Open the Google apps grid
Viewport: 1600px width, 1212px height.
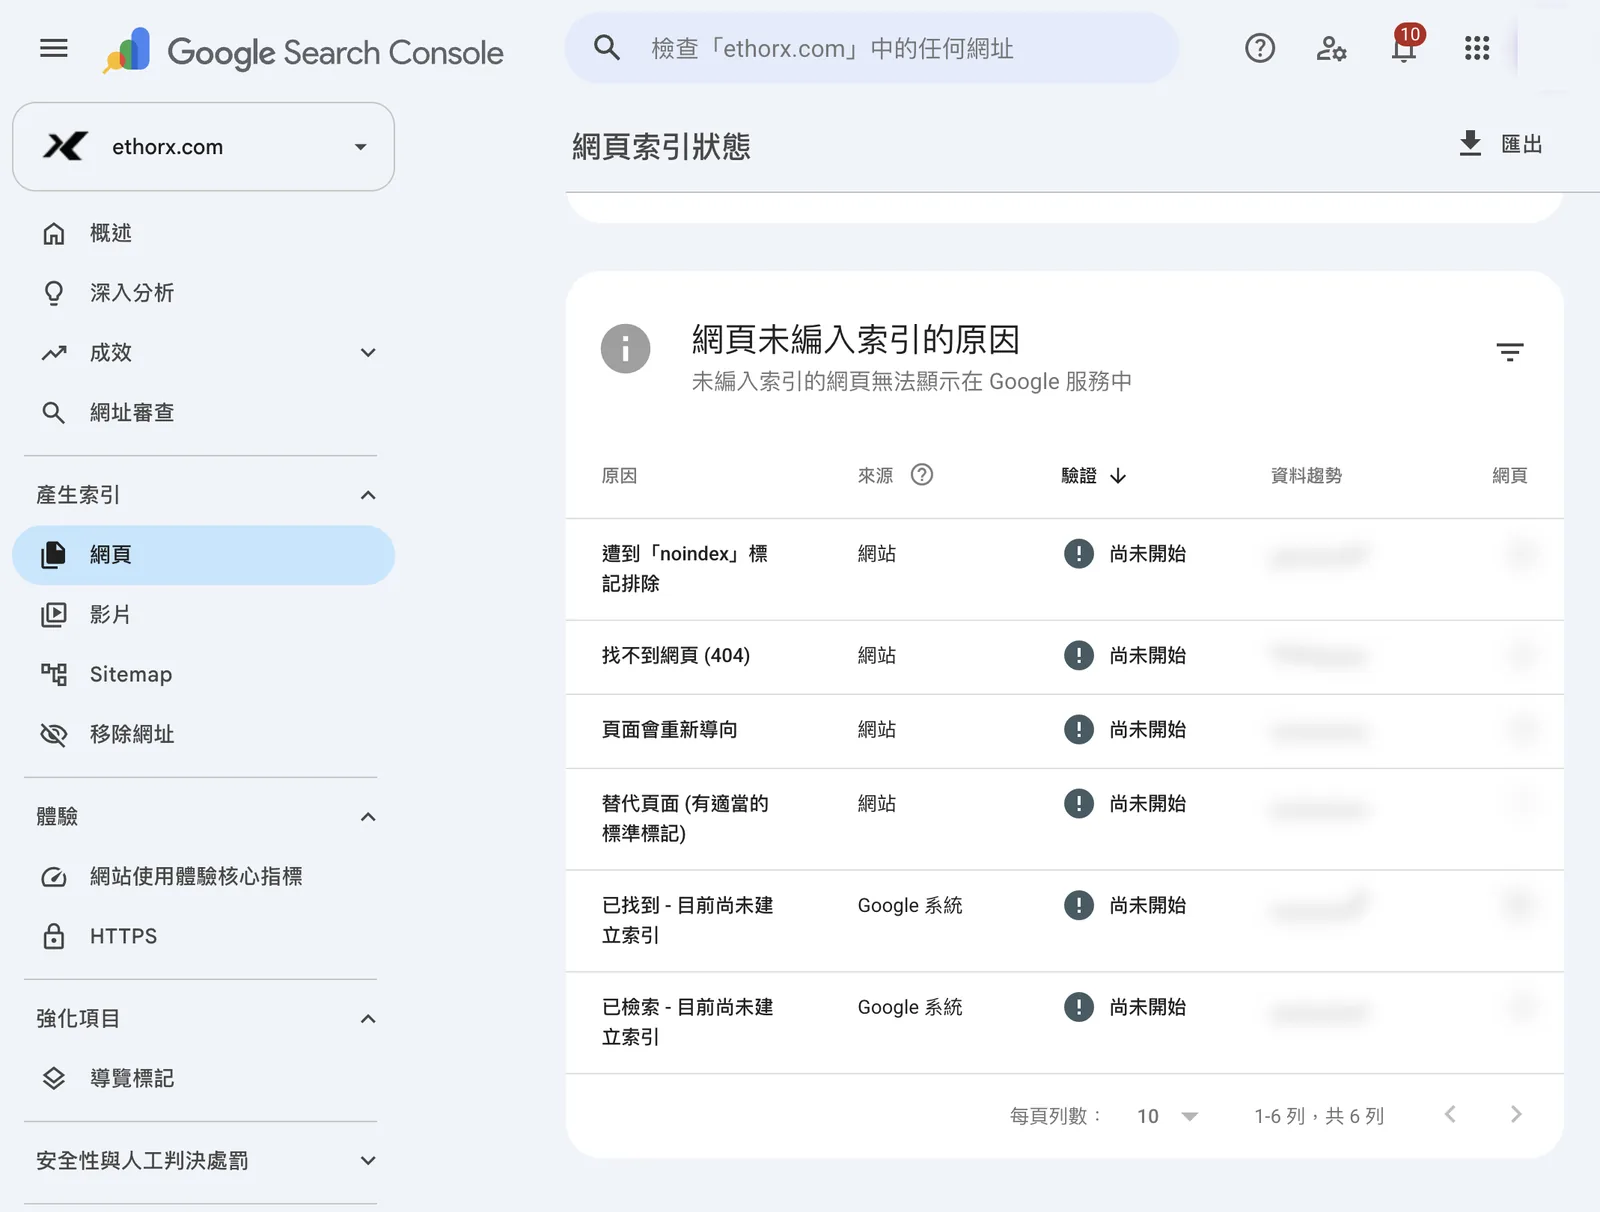click(x=1477, y=48)
